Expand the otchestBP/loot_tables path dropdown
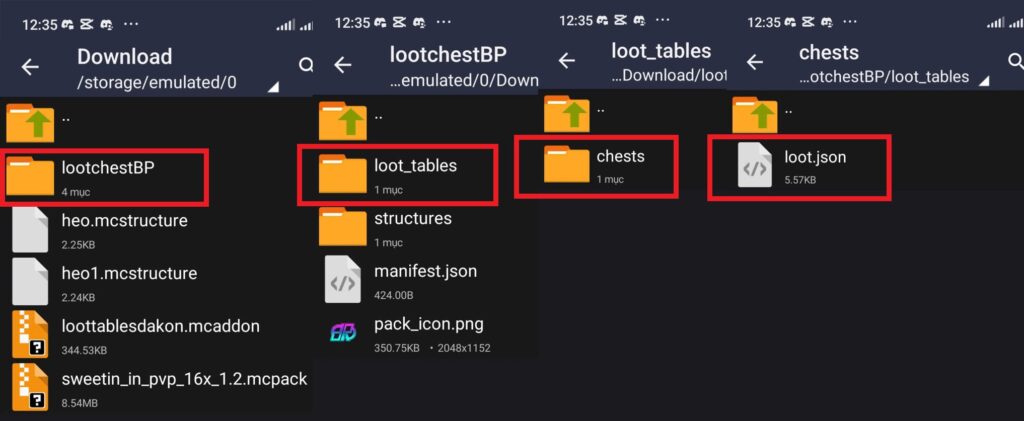Screen dimensions: 1024x421 984,81
